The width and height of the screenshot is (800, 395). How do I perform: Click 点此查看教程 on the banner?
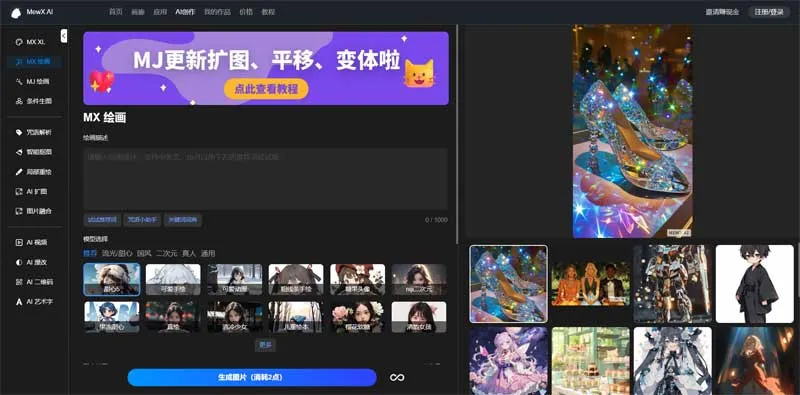point(266,89)
